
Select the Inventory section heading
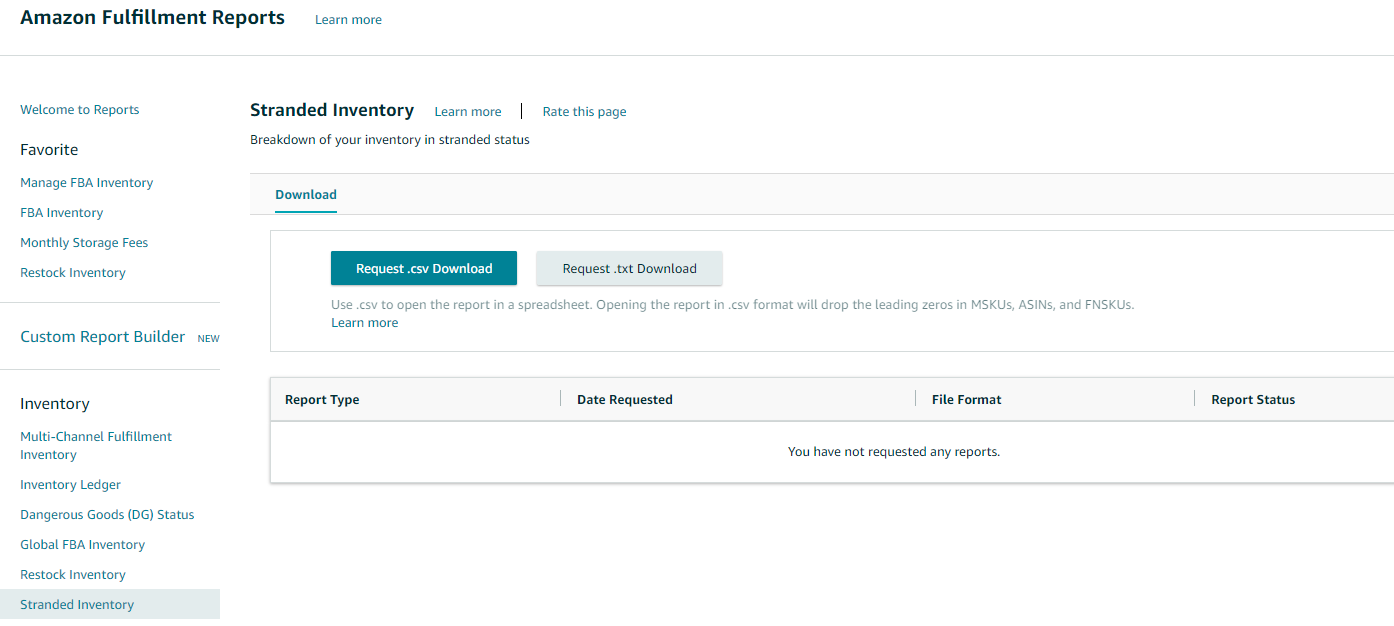(55, 404)
